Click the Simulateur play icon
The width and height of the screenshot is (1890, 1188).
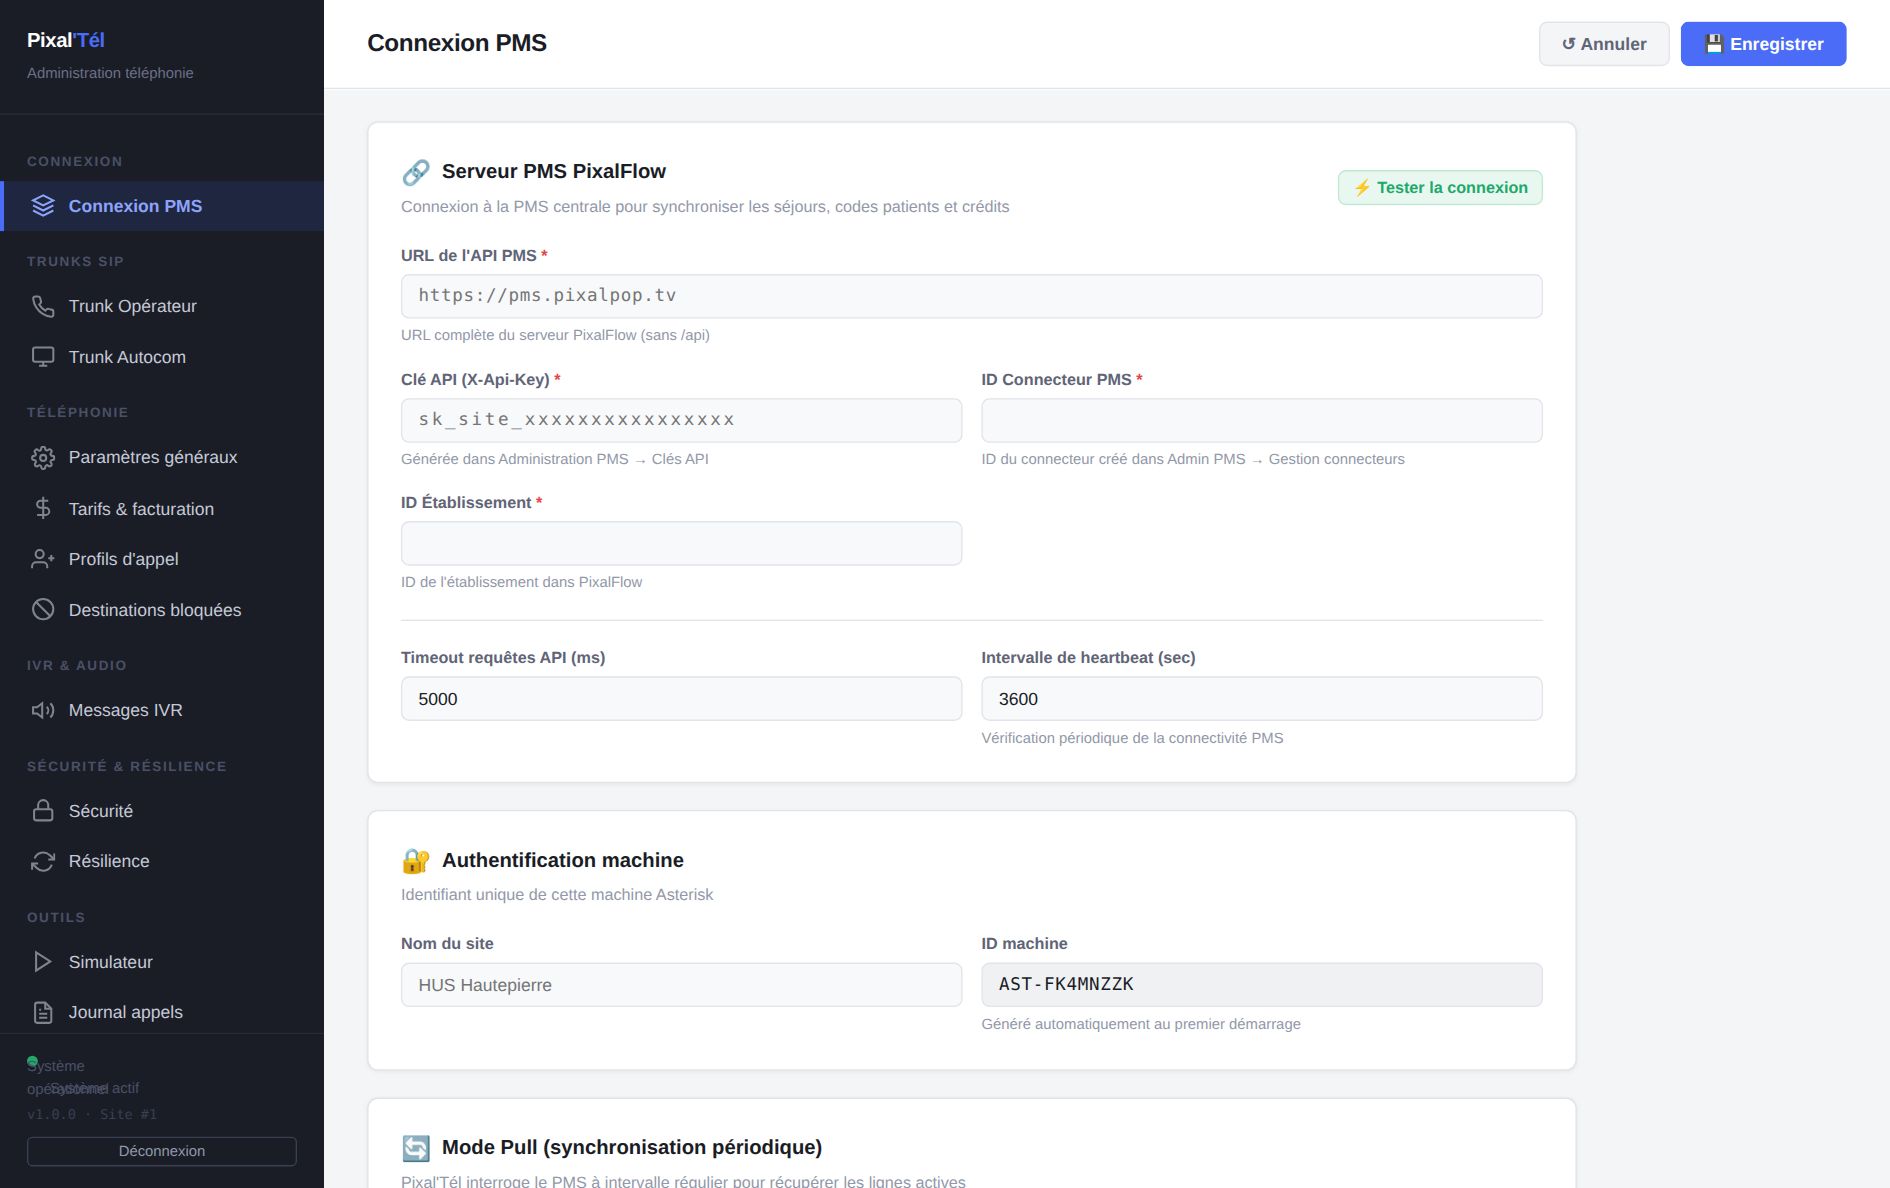(43, 962)
